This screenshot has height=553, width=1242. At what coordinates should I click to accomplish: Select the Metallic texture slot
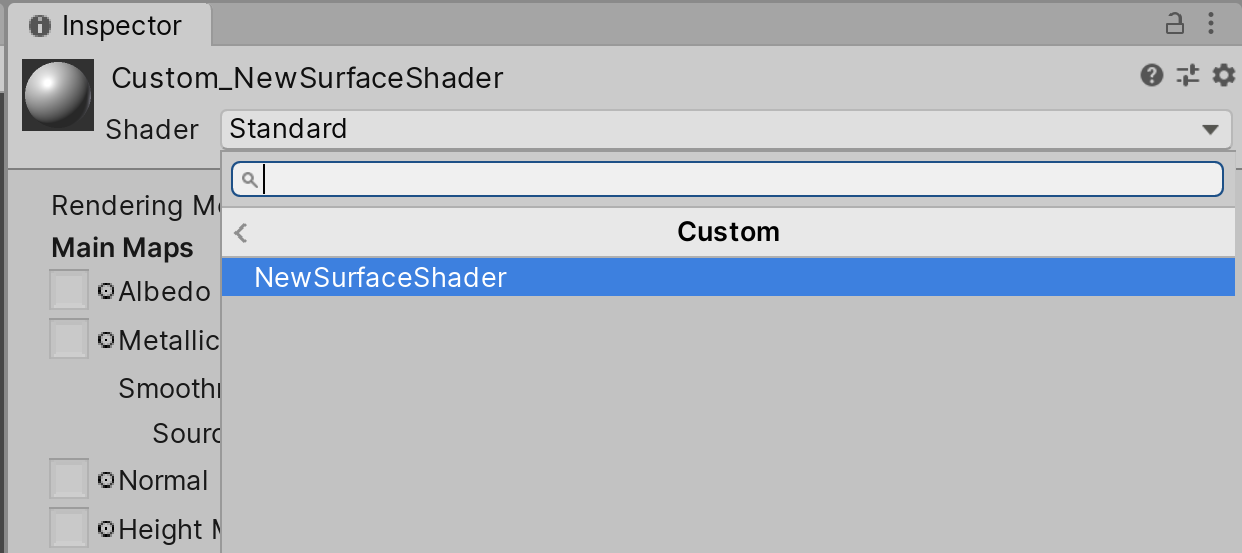(69, 341)
